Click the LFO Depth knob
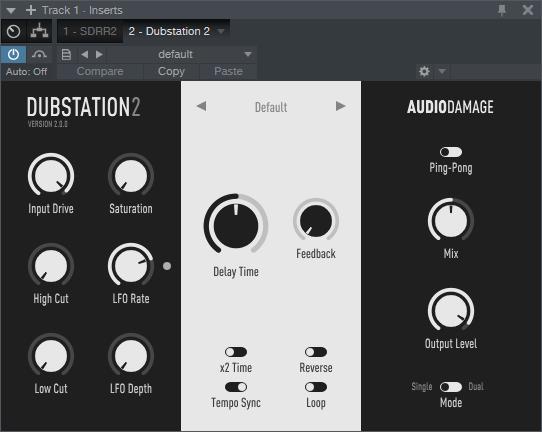This screenshot has width=542, height=432. pyautogui.click(x=131, y=355)
